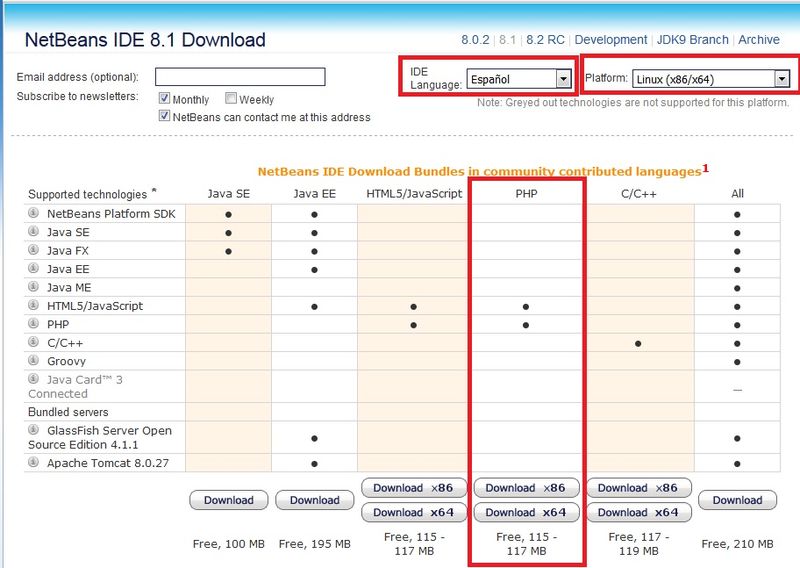The image size is (800, 568).
Task: Click the C/C++ column header
Action: pos(639,194)
